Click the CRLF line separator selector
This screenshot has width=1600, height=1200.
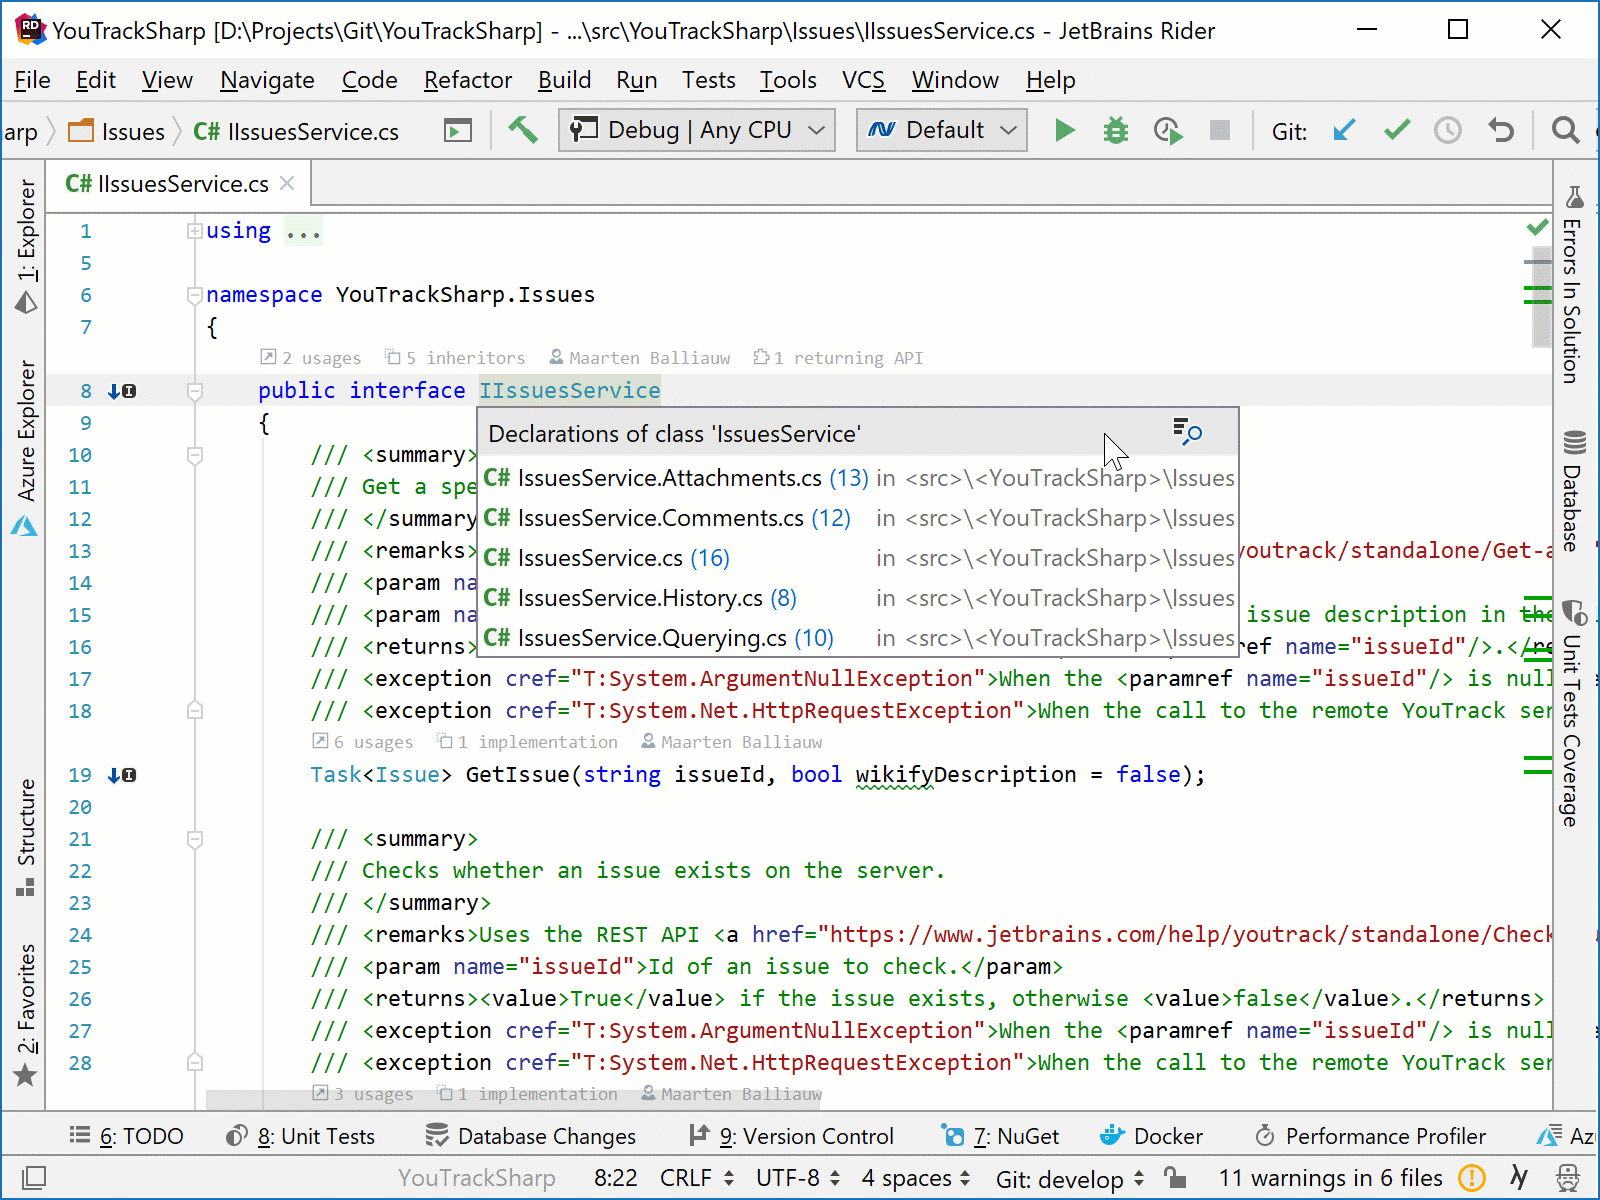[x=685, y=1178]
